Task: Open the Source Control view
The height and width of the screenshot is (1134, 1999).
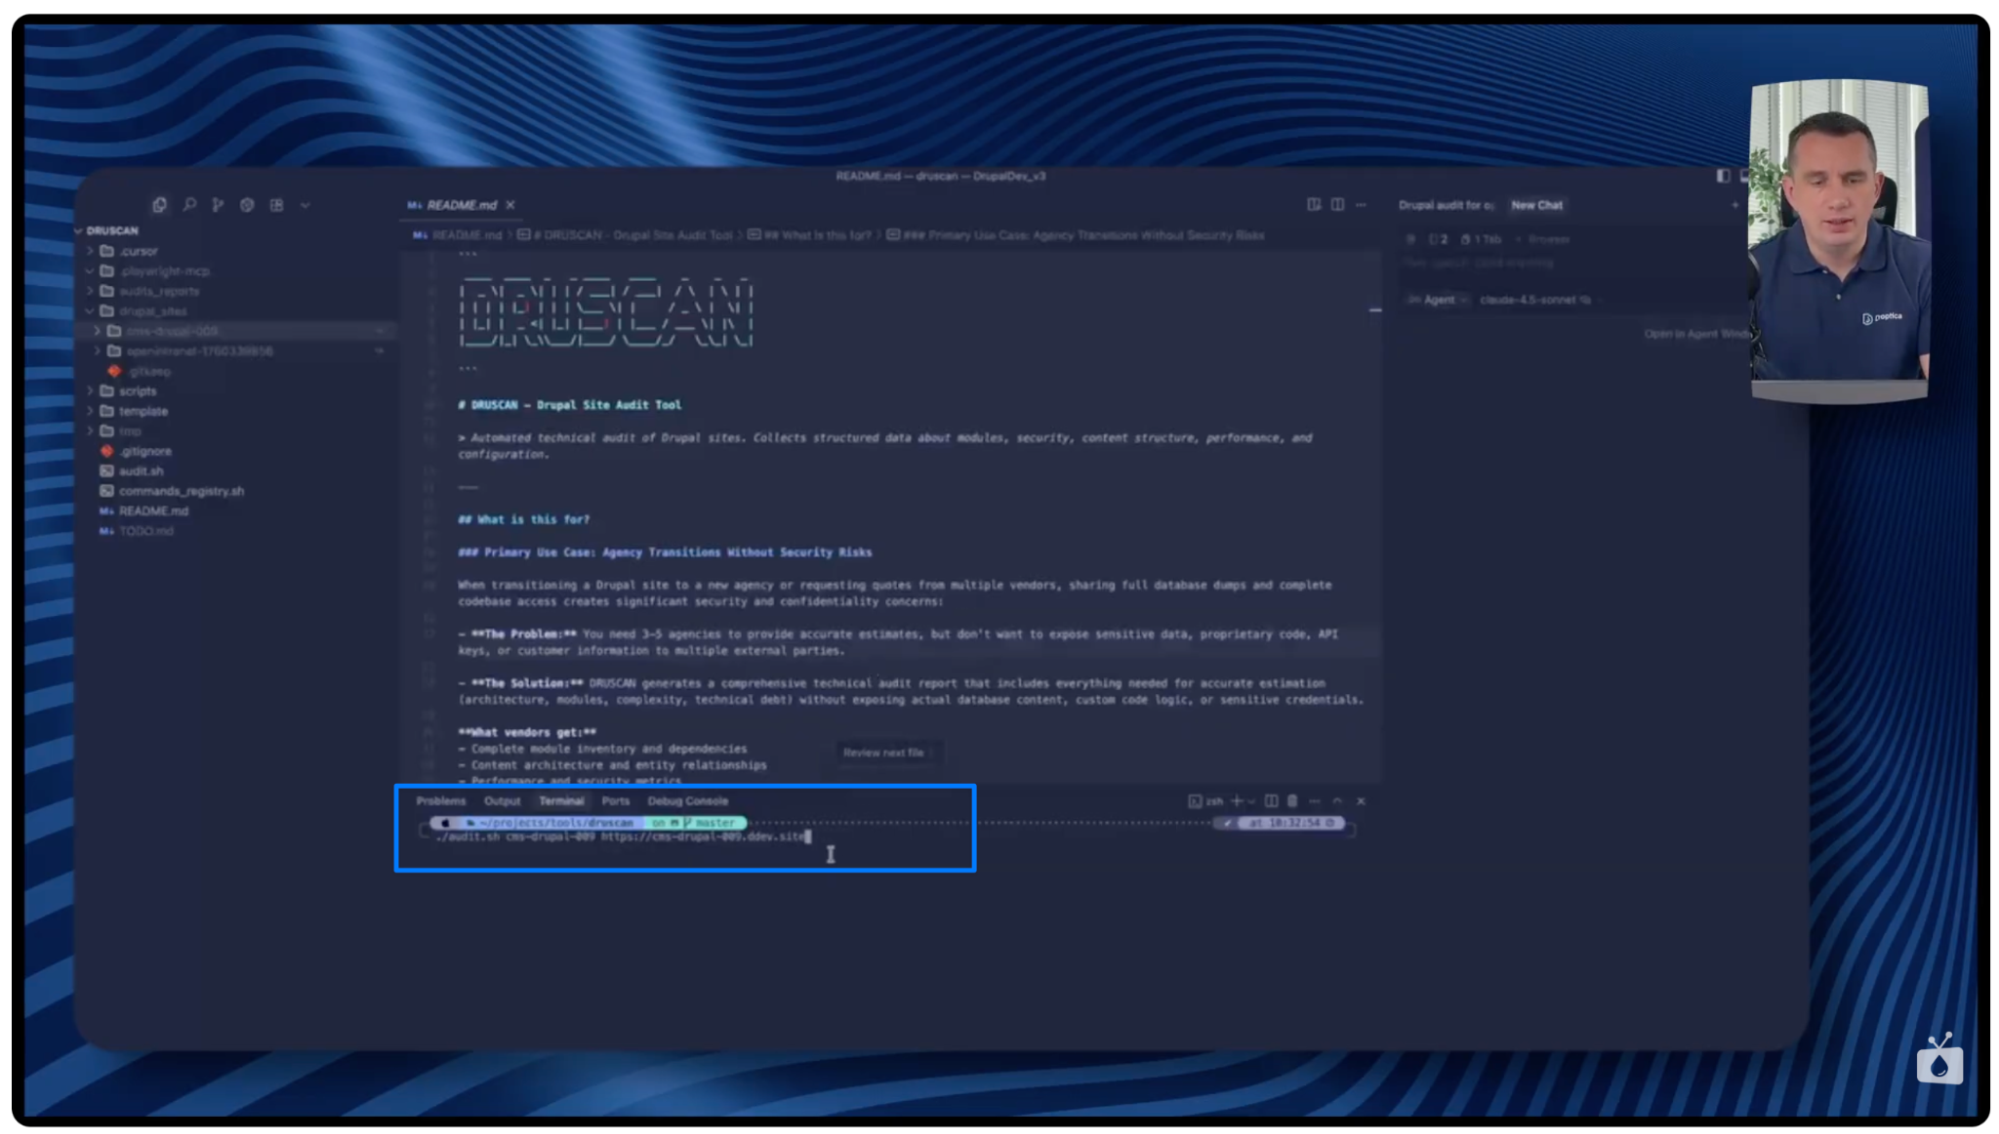Action: point(218,204)
